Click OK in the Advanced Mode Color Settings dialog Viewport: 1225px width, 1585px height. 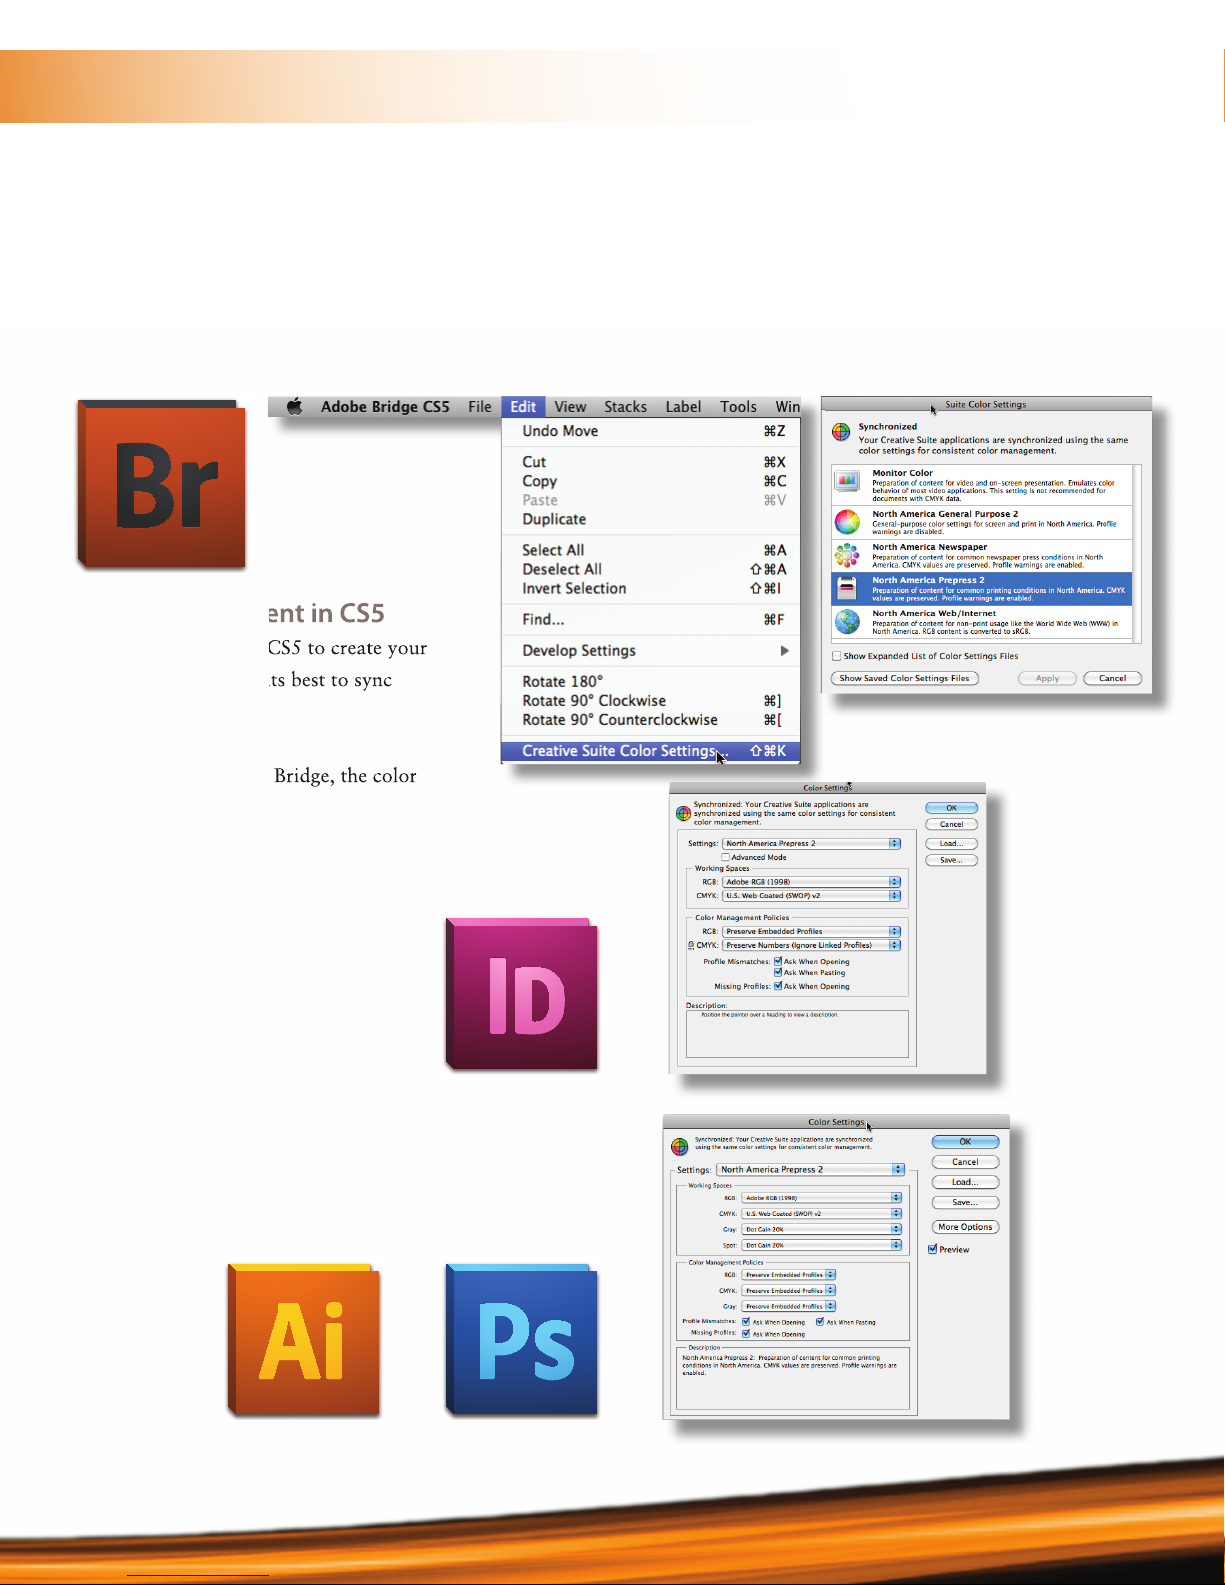951,808
